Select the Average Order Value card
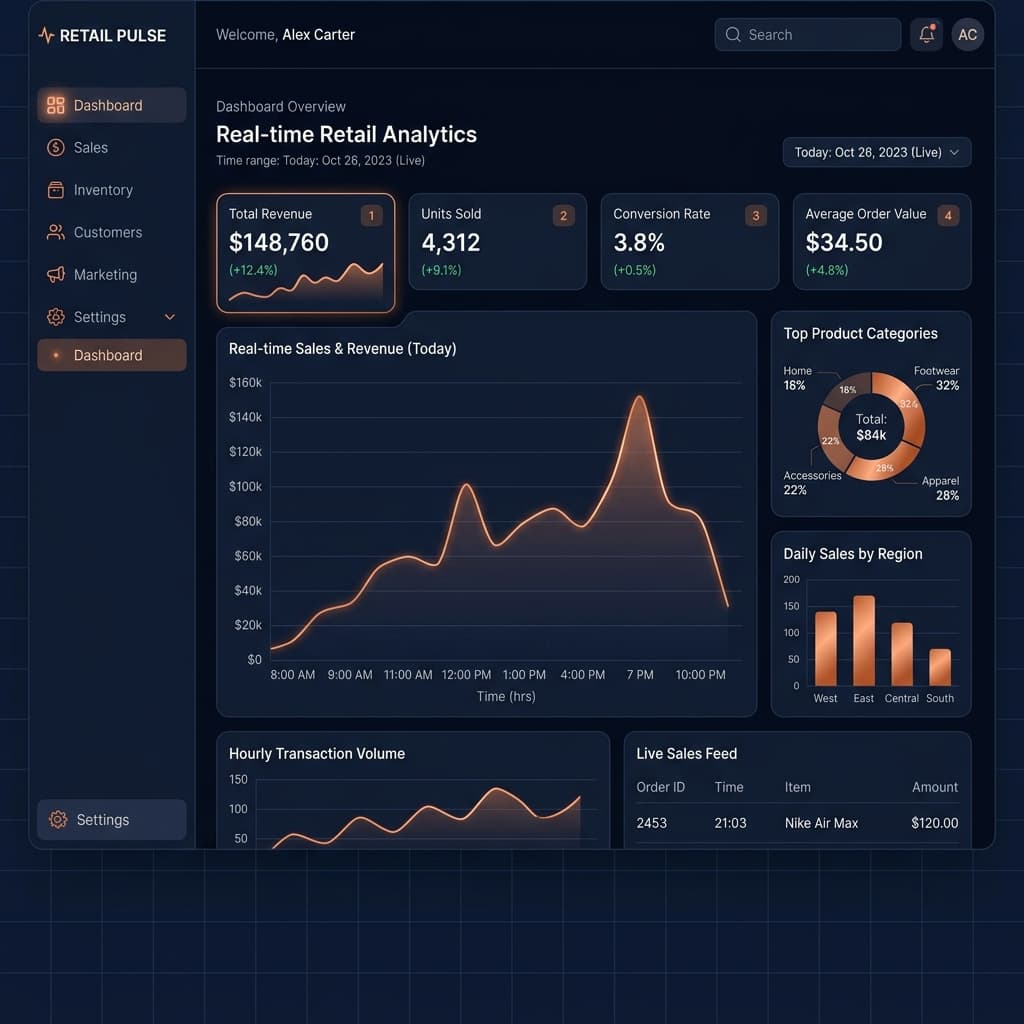 pos(882,242)
